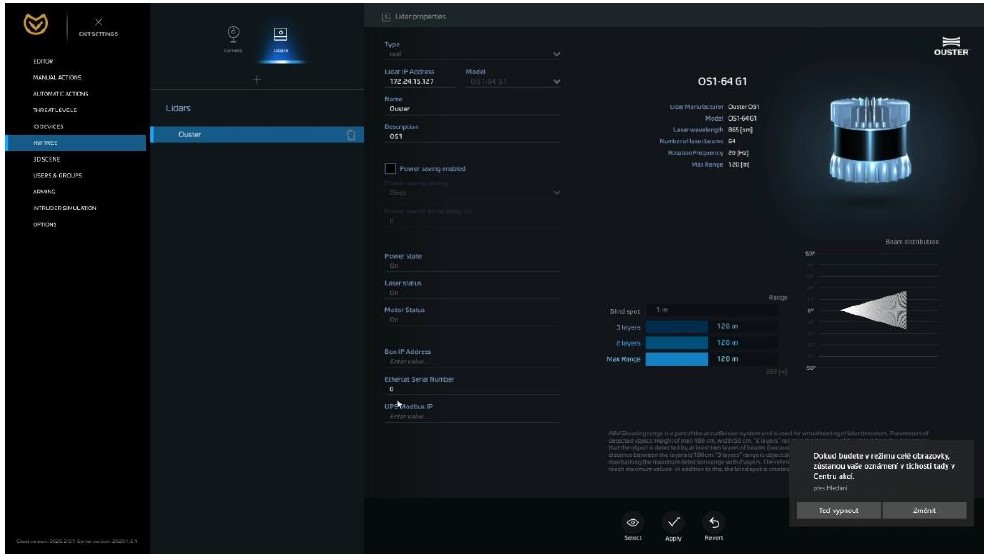Click the Motor Status value
This screenshot has width=987, height=557.
point(393,320)
